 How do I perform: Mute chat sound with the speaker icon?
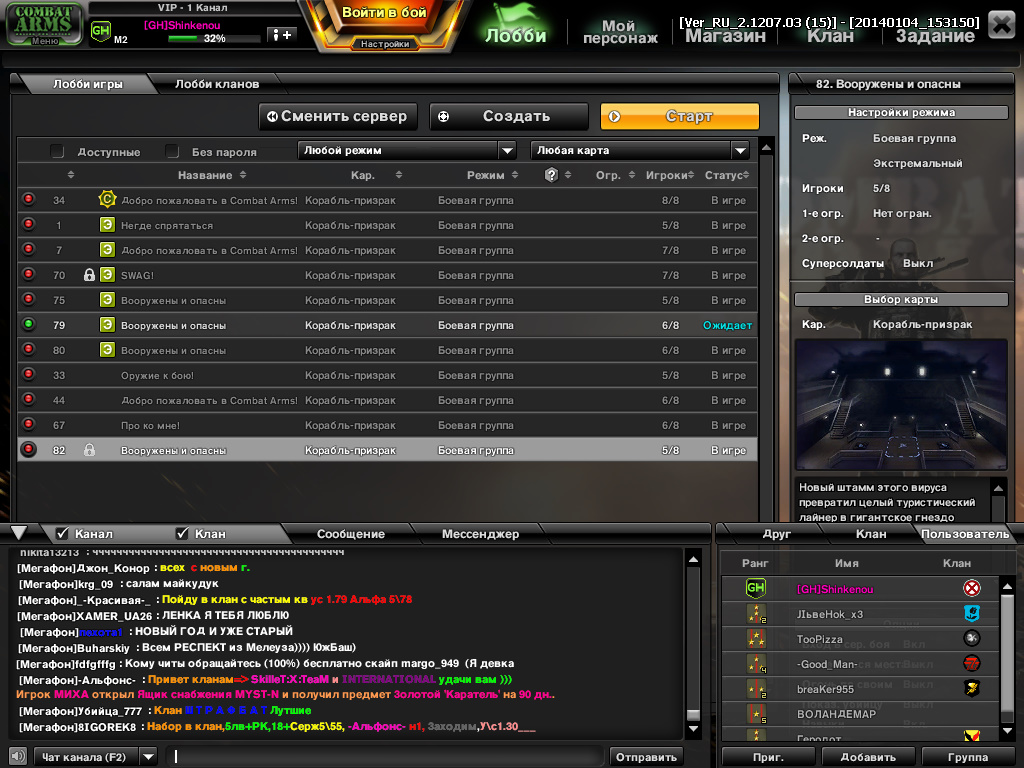point(18,756)
